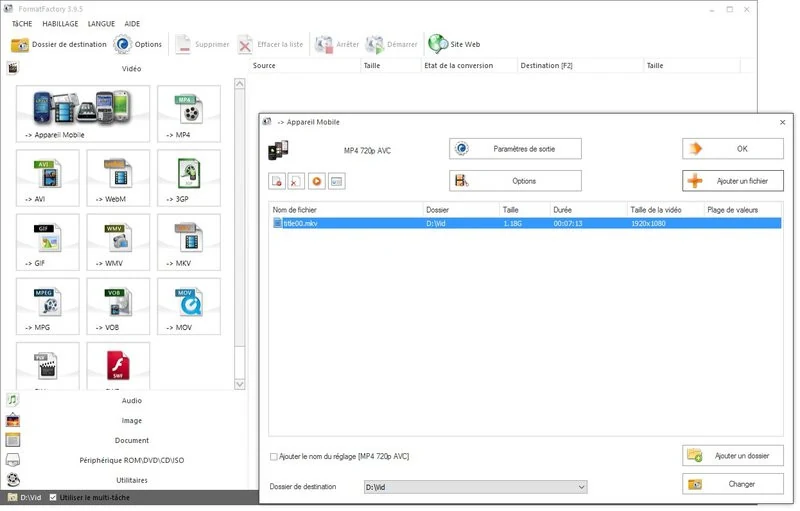Close the Appareil Mobile dialog
800x511 pixels.
coord(783,122)
